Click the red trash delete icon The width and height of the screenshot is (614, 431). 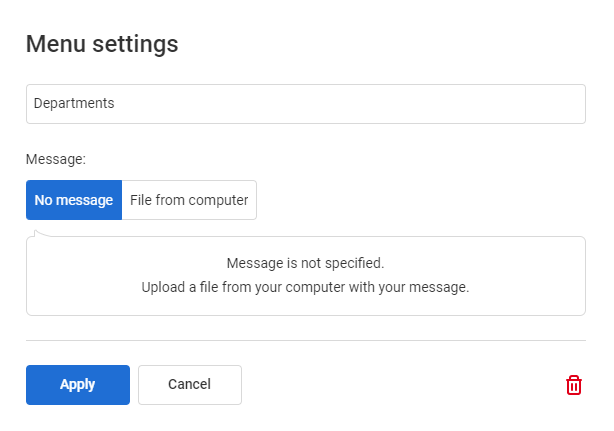point(574,385)
